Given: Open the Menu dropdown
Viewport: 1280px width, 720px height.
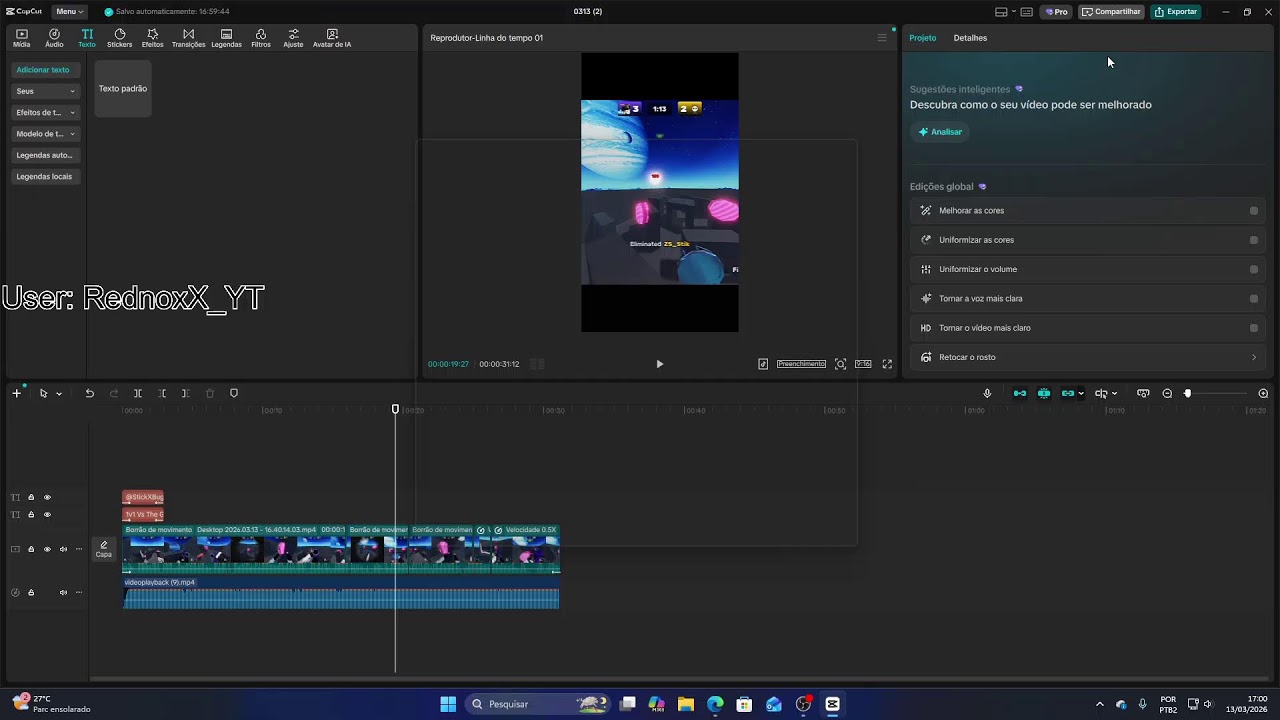Looking at the screenshot, I should [69, 12].
